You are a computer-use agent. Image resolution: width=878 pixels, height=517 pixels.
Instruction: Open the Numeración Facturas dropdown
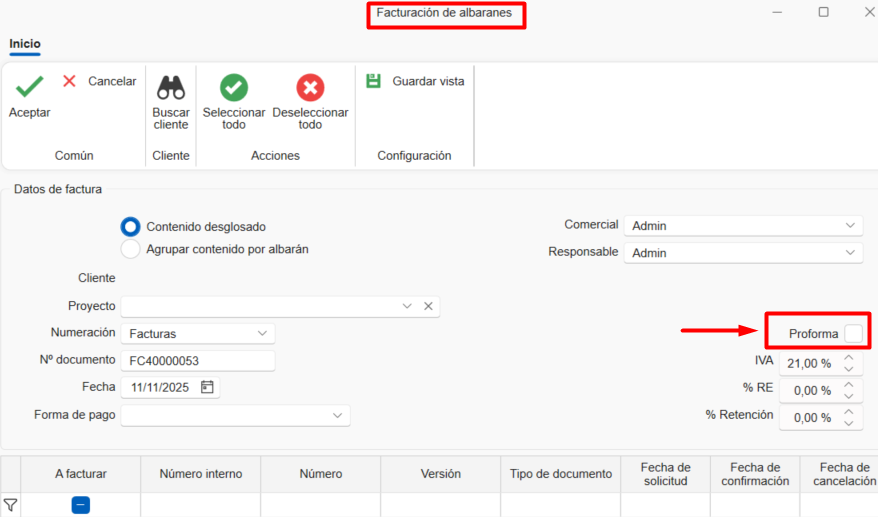click(x=262, y=333)
